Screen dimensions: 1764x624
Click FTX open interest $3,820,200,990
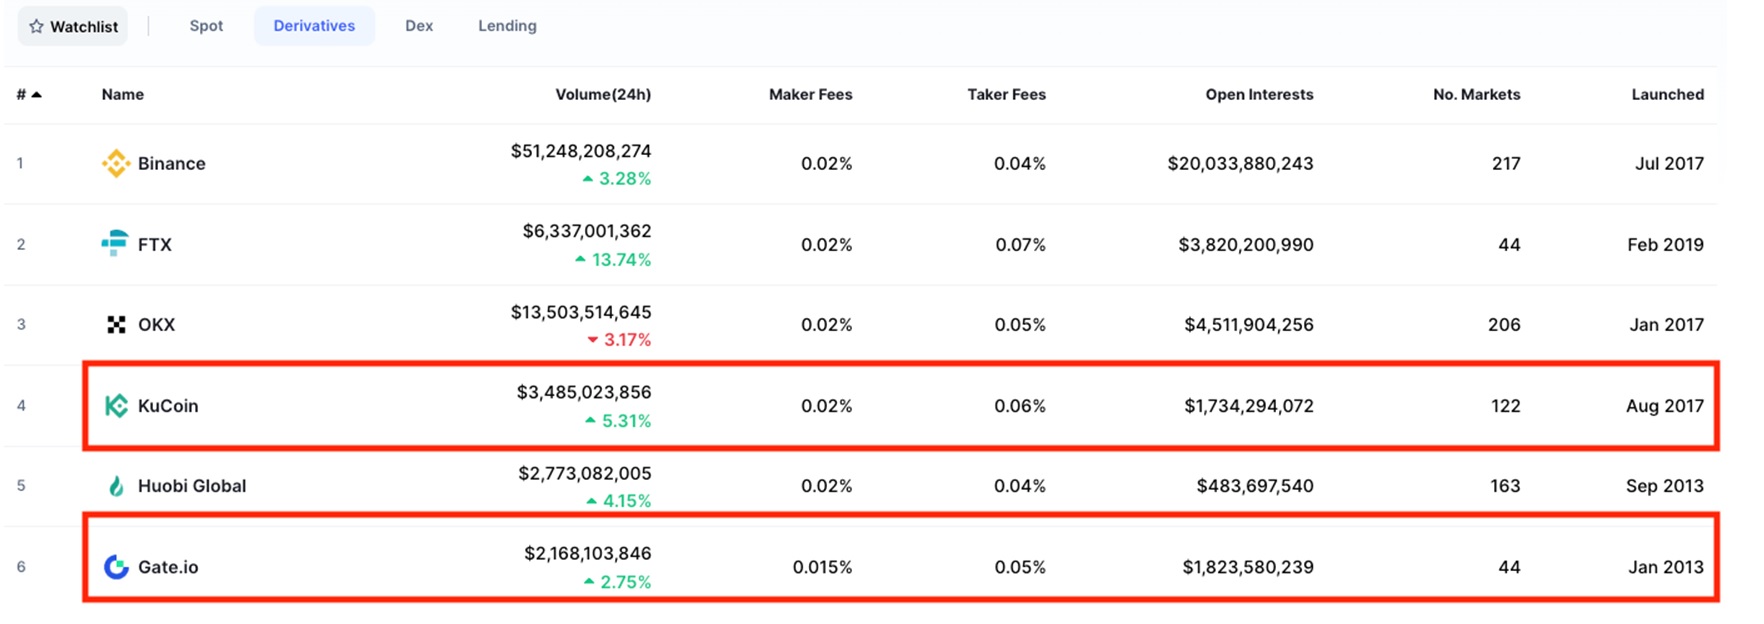click(1246, 245)
